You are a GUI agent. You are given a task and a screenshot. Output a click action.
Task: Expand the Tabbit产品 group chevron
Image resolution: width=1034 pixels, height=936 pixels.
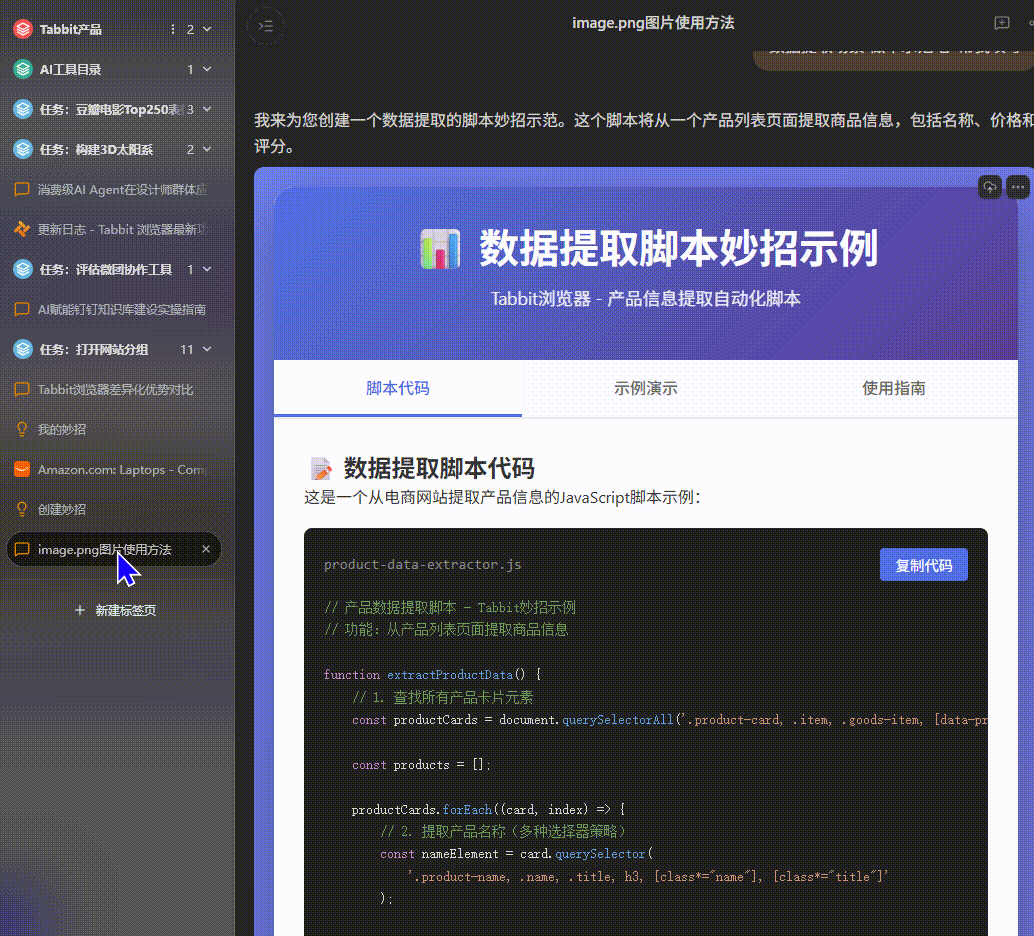click(x=207, y=29)
